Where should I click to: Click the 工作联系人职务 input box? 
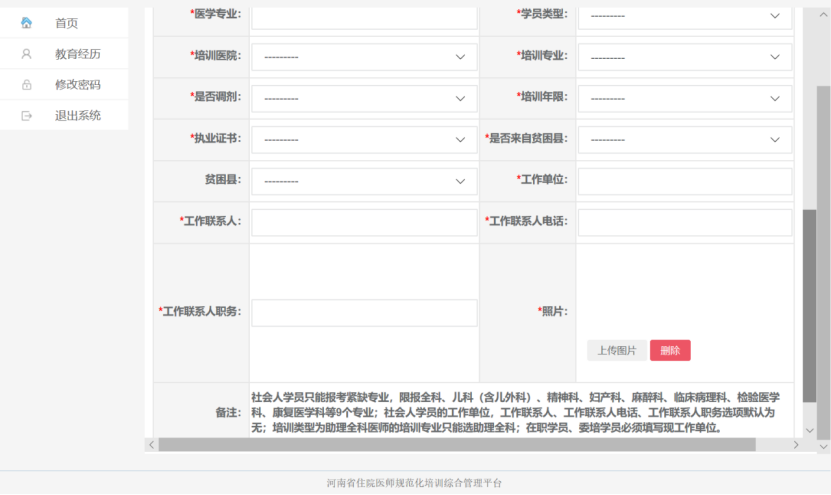[x=364, y=312]
